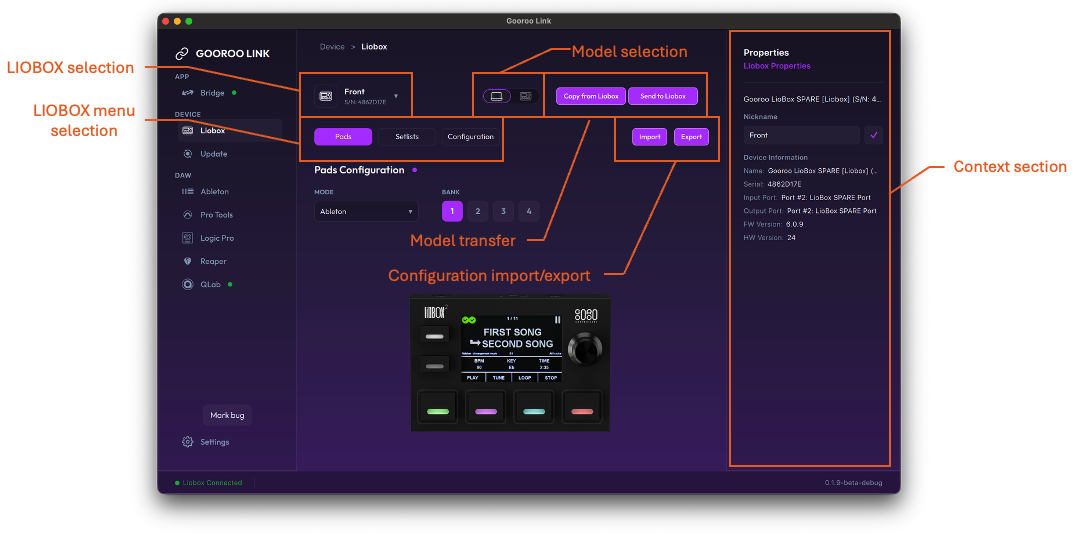Image resolution: width=1082 pixels, height=534 pixels.
Task: Switch to the Configuration tab
Action: pyautogui.click(x=470, y=137)
